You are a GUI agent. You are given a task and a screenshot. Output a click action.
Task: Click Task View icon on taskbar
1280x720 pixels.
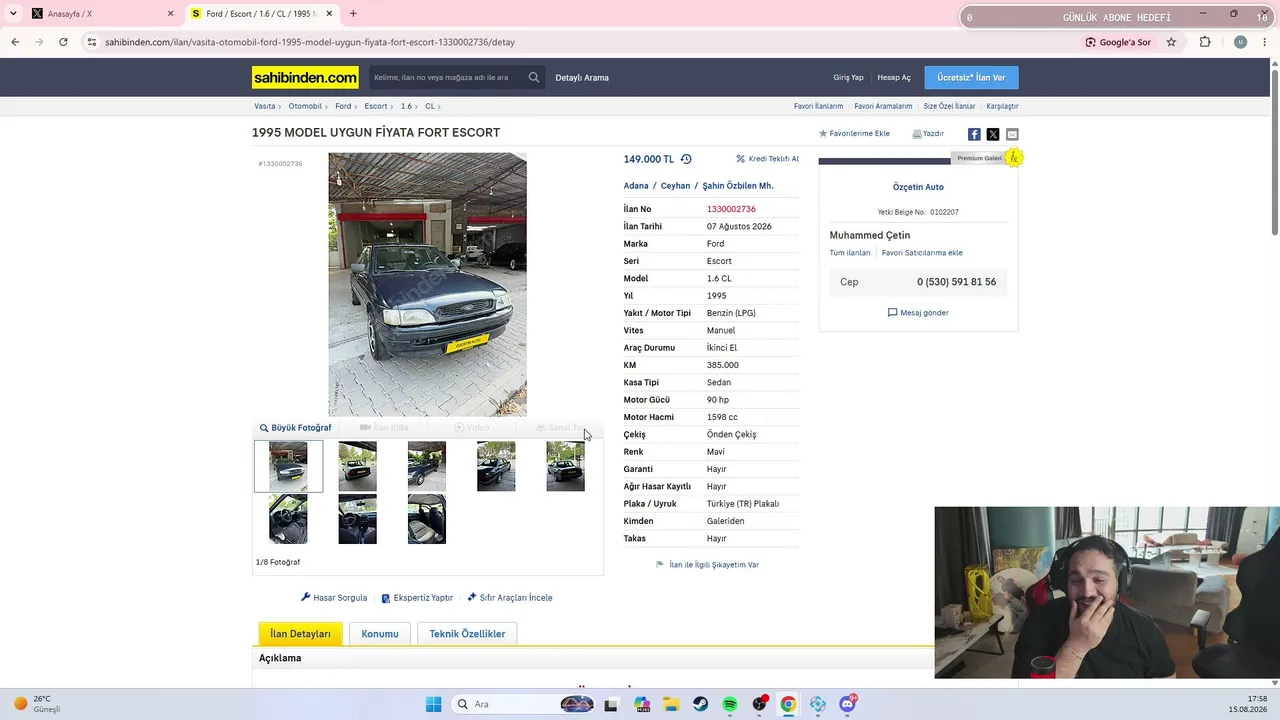tap(611, 704)
